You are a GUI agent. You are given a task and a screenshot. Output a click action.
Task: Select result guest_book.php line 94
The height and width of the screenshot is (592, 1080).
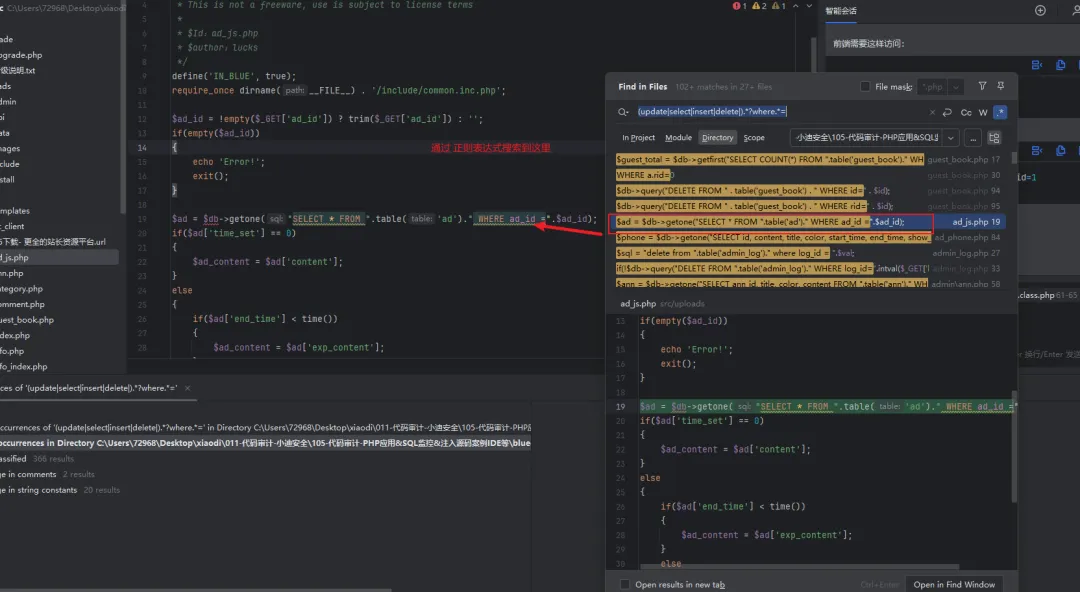click(x=808, y=191)
